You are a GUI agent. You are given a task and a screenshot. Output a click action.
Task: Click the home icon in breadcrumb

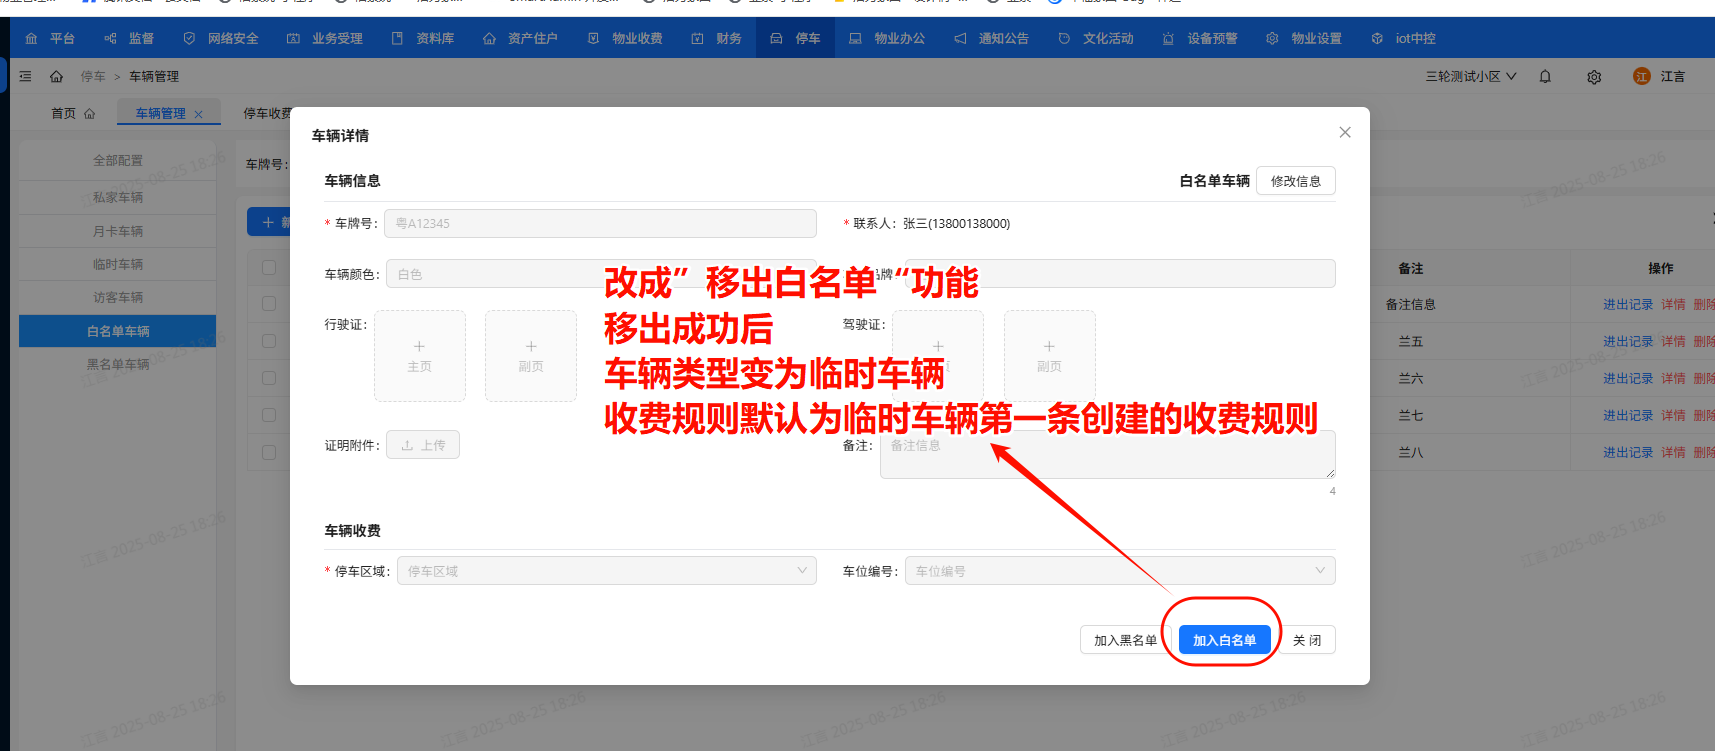point(56,77)
